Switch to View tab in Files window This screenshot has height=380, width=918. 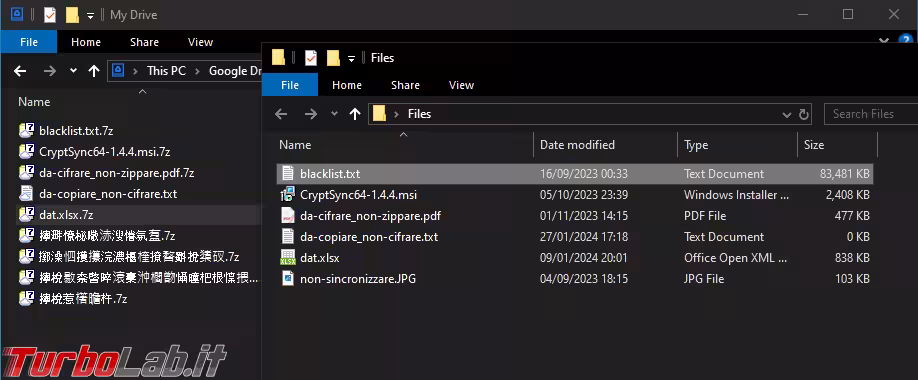[x=461, y=85]
